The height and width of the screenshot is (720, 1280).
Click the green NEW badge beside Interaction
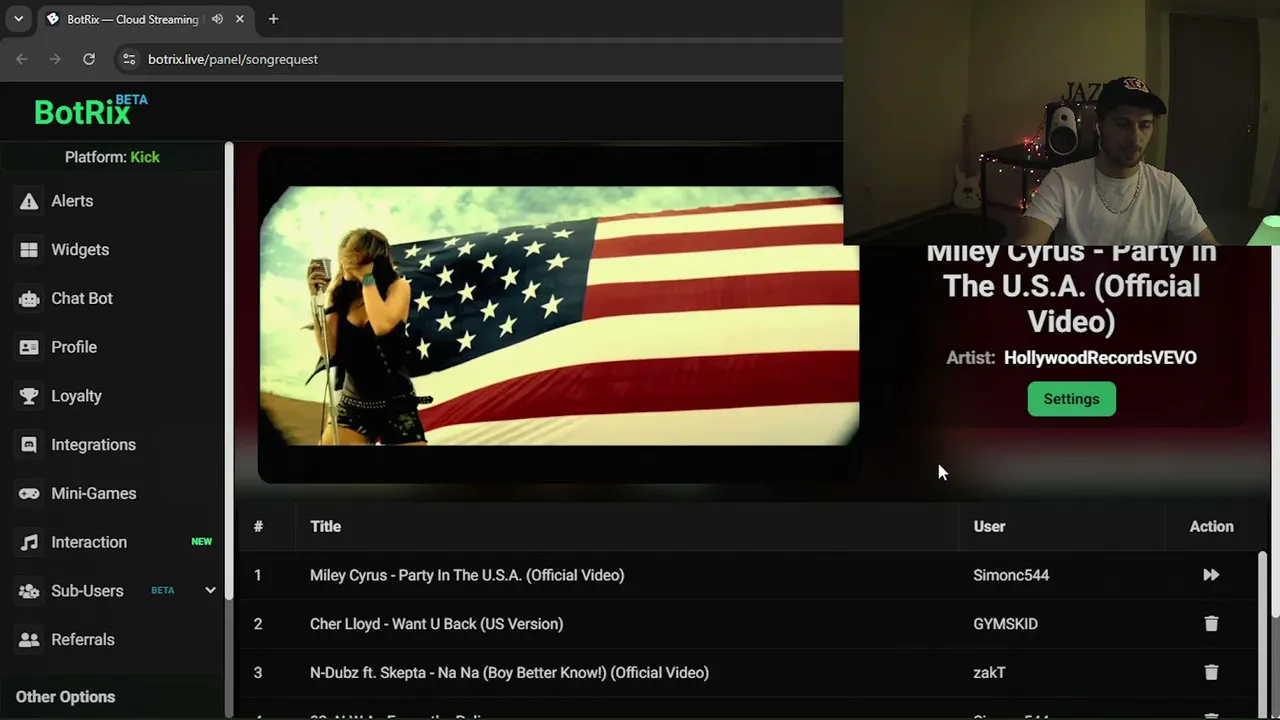point(202,542)
